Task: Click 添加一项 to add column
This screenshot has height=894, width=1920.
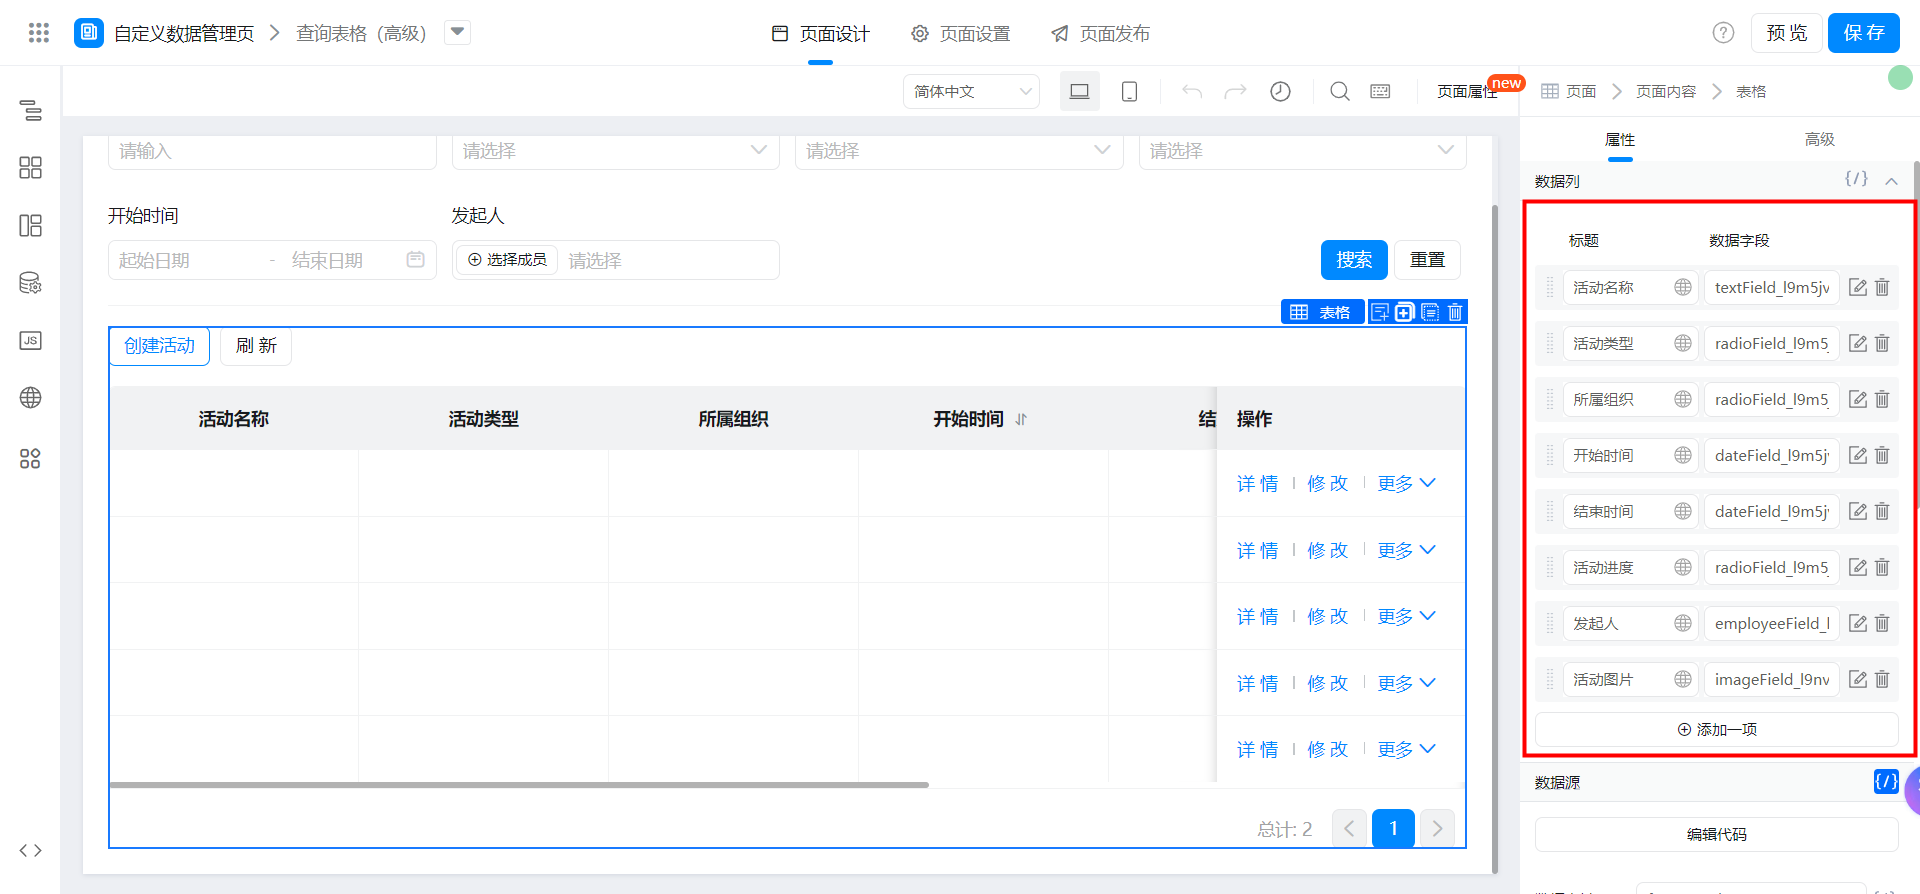Action: pos(1716,730)
